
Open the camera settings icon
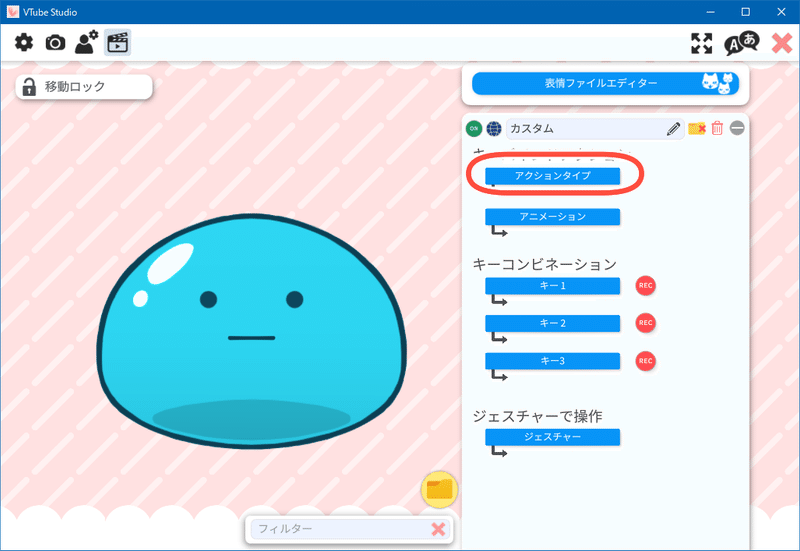click(55, 43)
